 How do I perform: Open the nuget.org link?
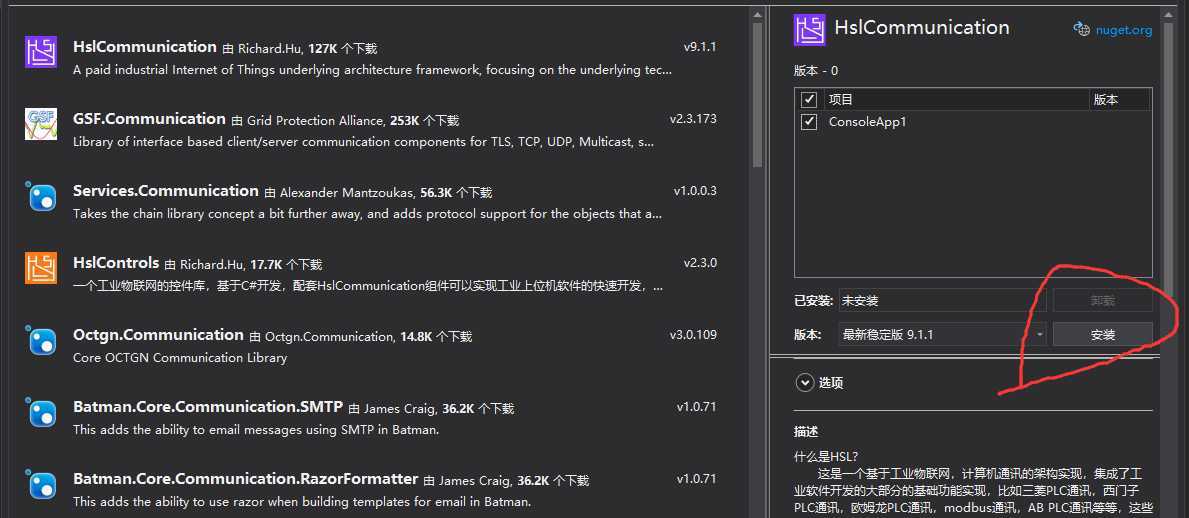tap(1123, 30)
